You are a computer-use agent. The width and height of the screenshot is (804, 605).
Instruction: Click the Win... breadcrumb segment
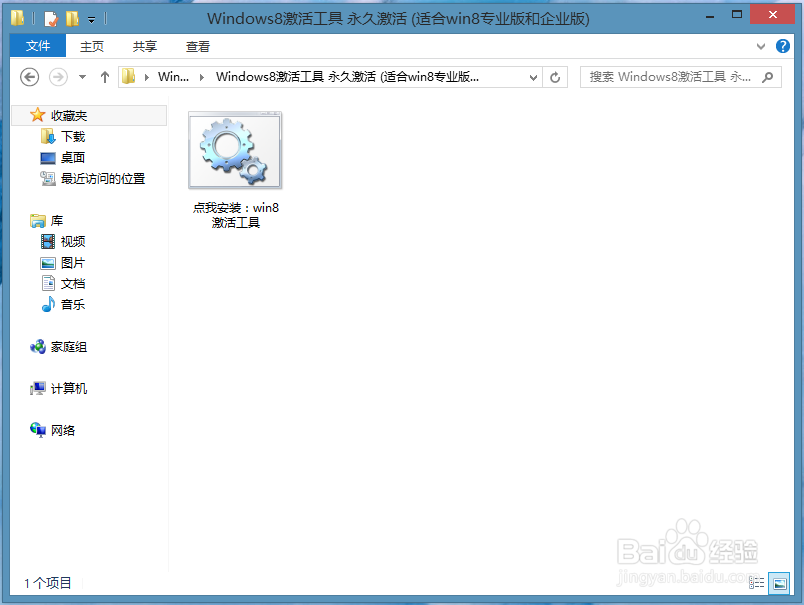tap(173, 77)
